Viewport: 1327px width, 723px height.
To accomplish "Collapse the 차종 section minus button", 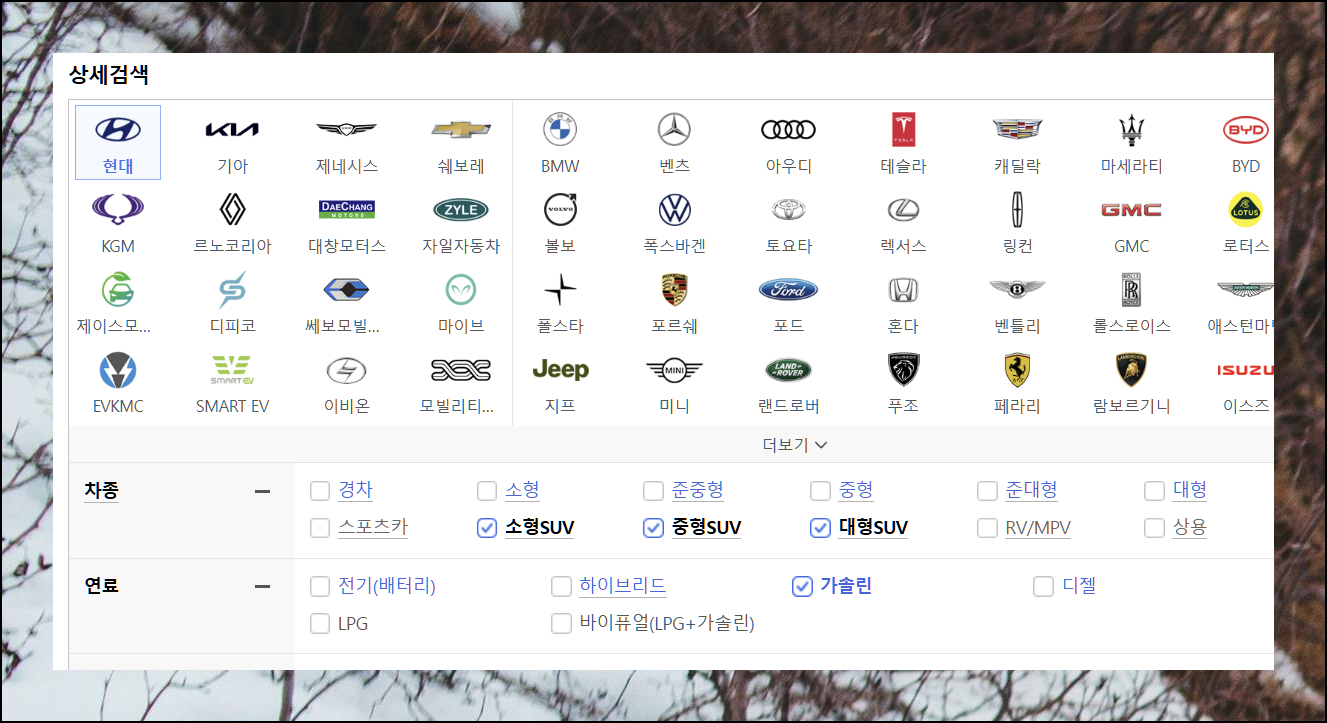I will tap(262, 491).
